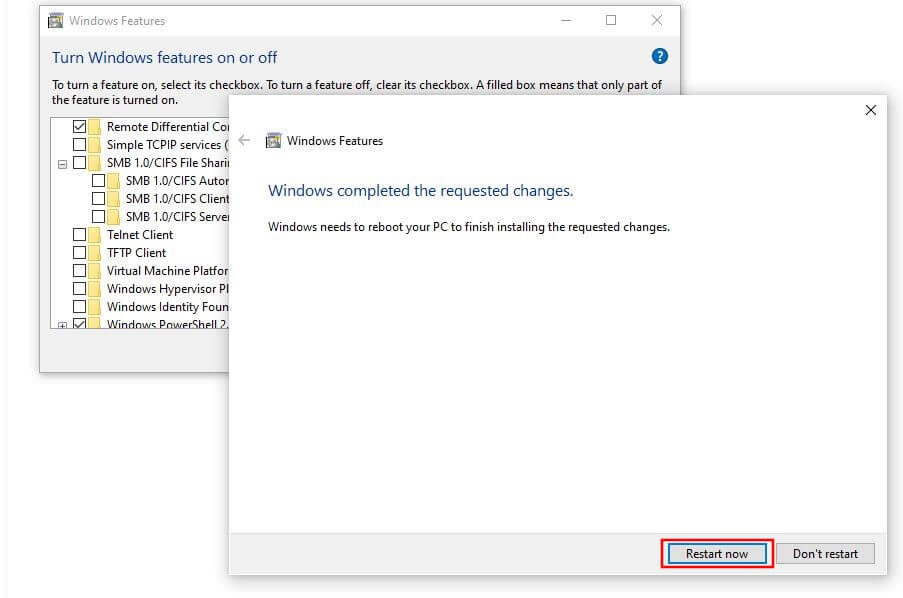This screenshot has height=598, width=903.
Task: Check the SMB 1.0/CIFS File Sharing box
Action: [79, 163]
